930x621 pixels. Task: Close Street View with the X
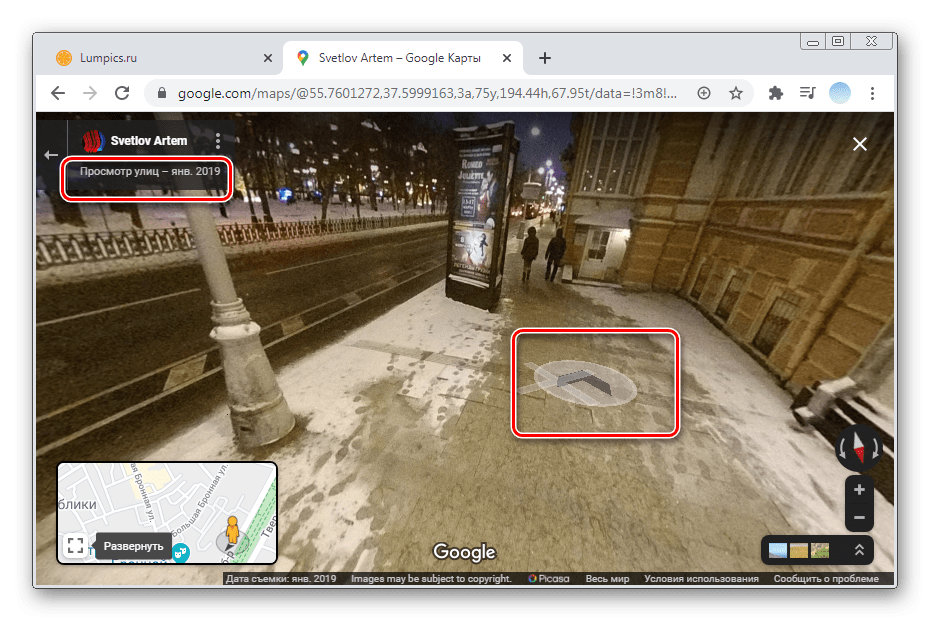(x=859, y=144)
